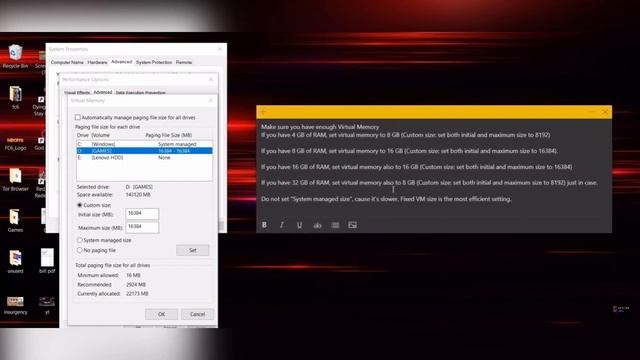The width and height of the screenshot is (640, 360).
Task: Click the 'Do not set System managed size' line
Action: click(386, 199)
